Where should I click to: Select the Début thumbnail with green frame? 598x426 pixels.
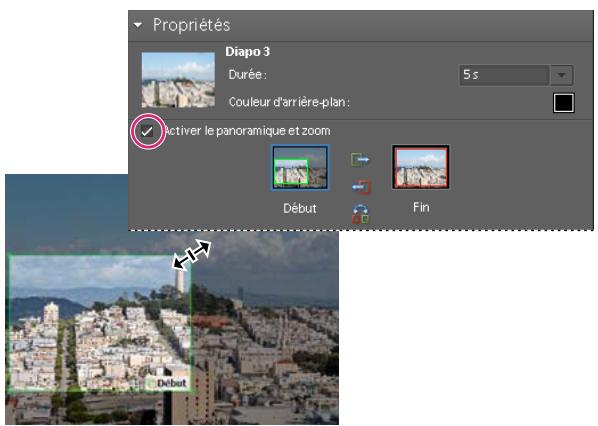(300, 167)
